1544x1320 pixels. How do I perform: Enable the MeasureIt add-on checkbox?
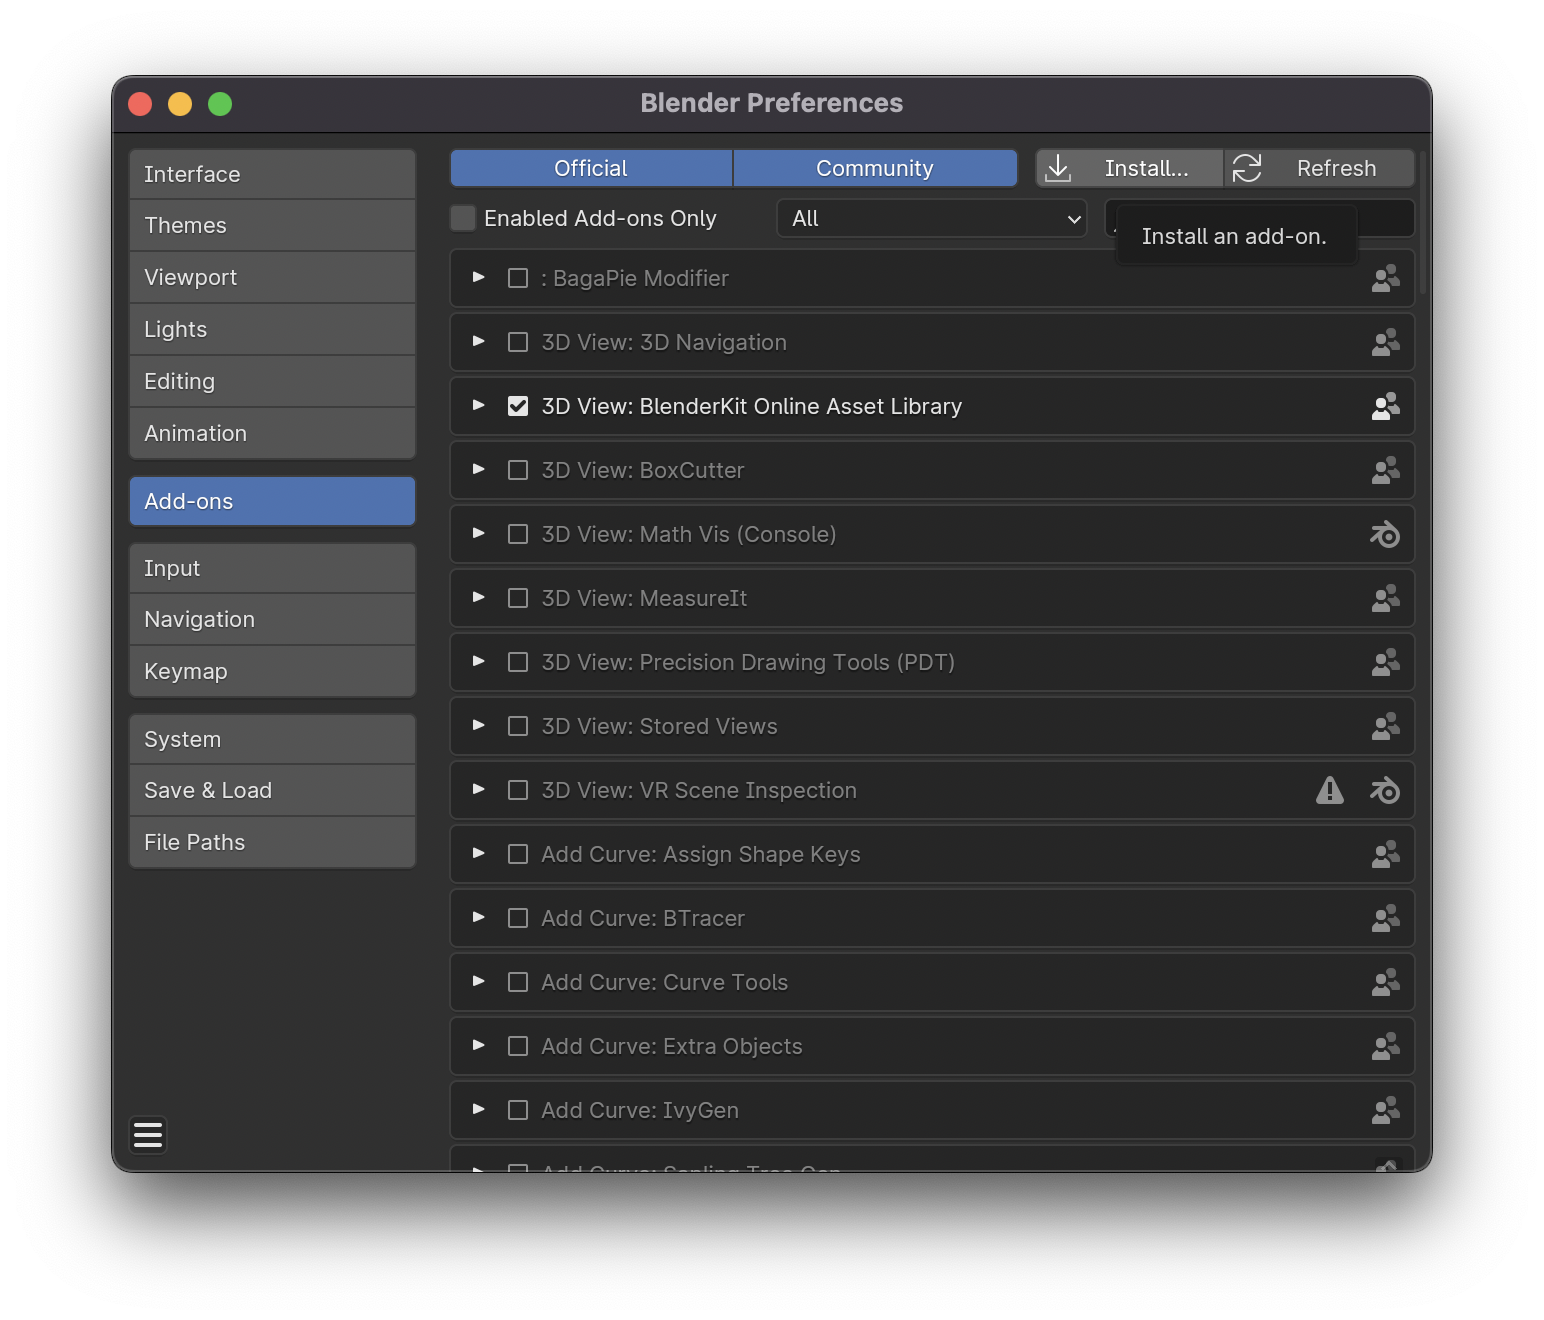click(518, 598)
